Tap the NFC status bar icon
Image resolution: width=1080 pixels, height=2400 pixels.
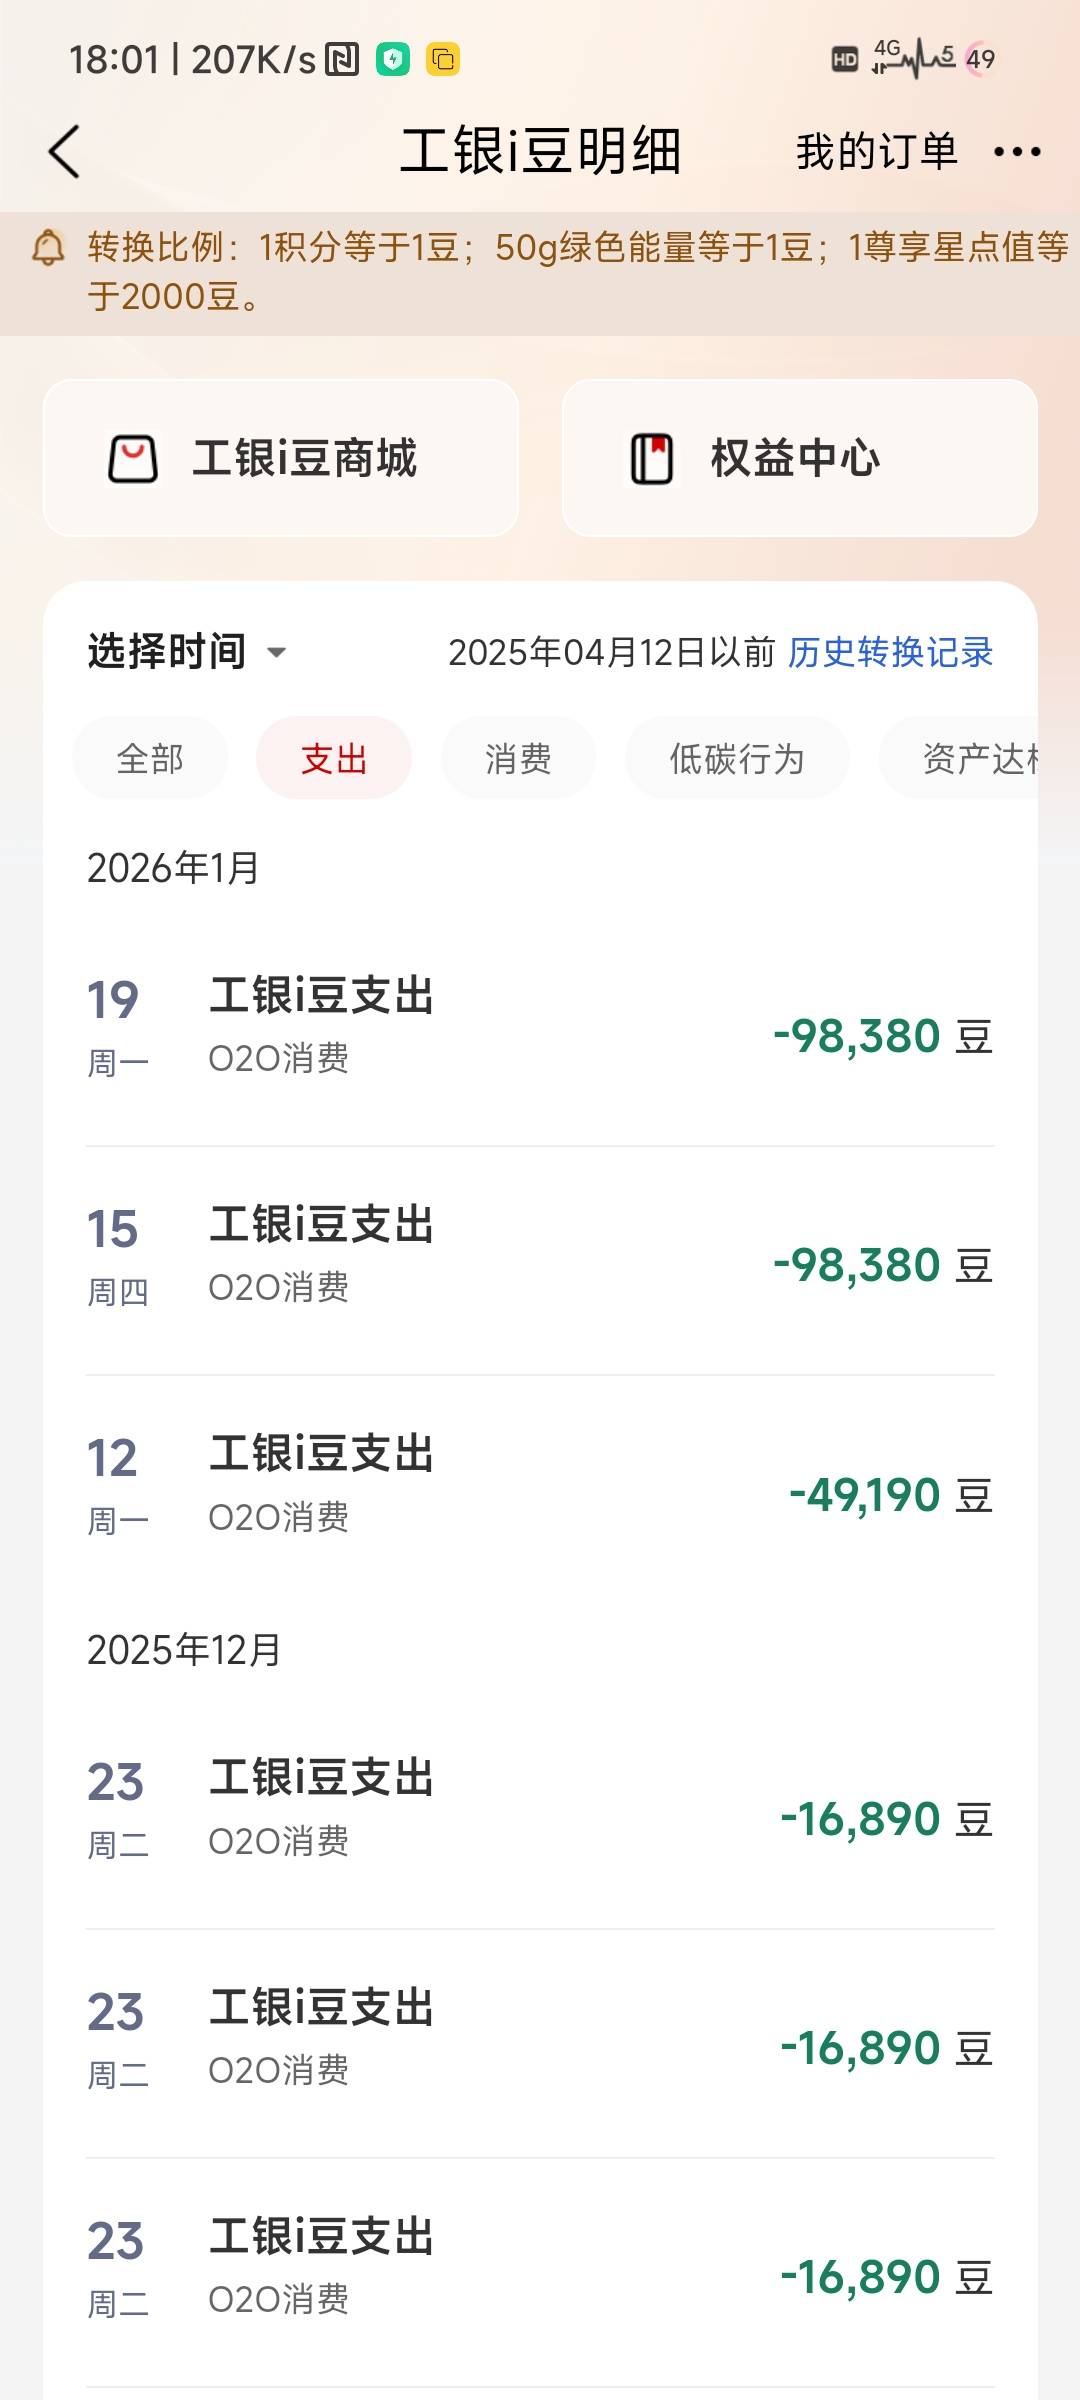pyautogui.click(x=342, y=60)
